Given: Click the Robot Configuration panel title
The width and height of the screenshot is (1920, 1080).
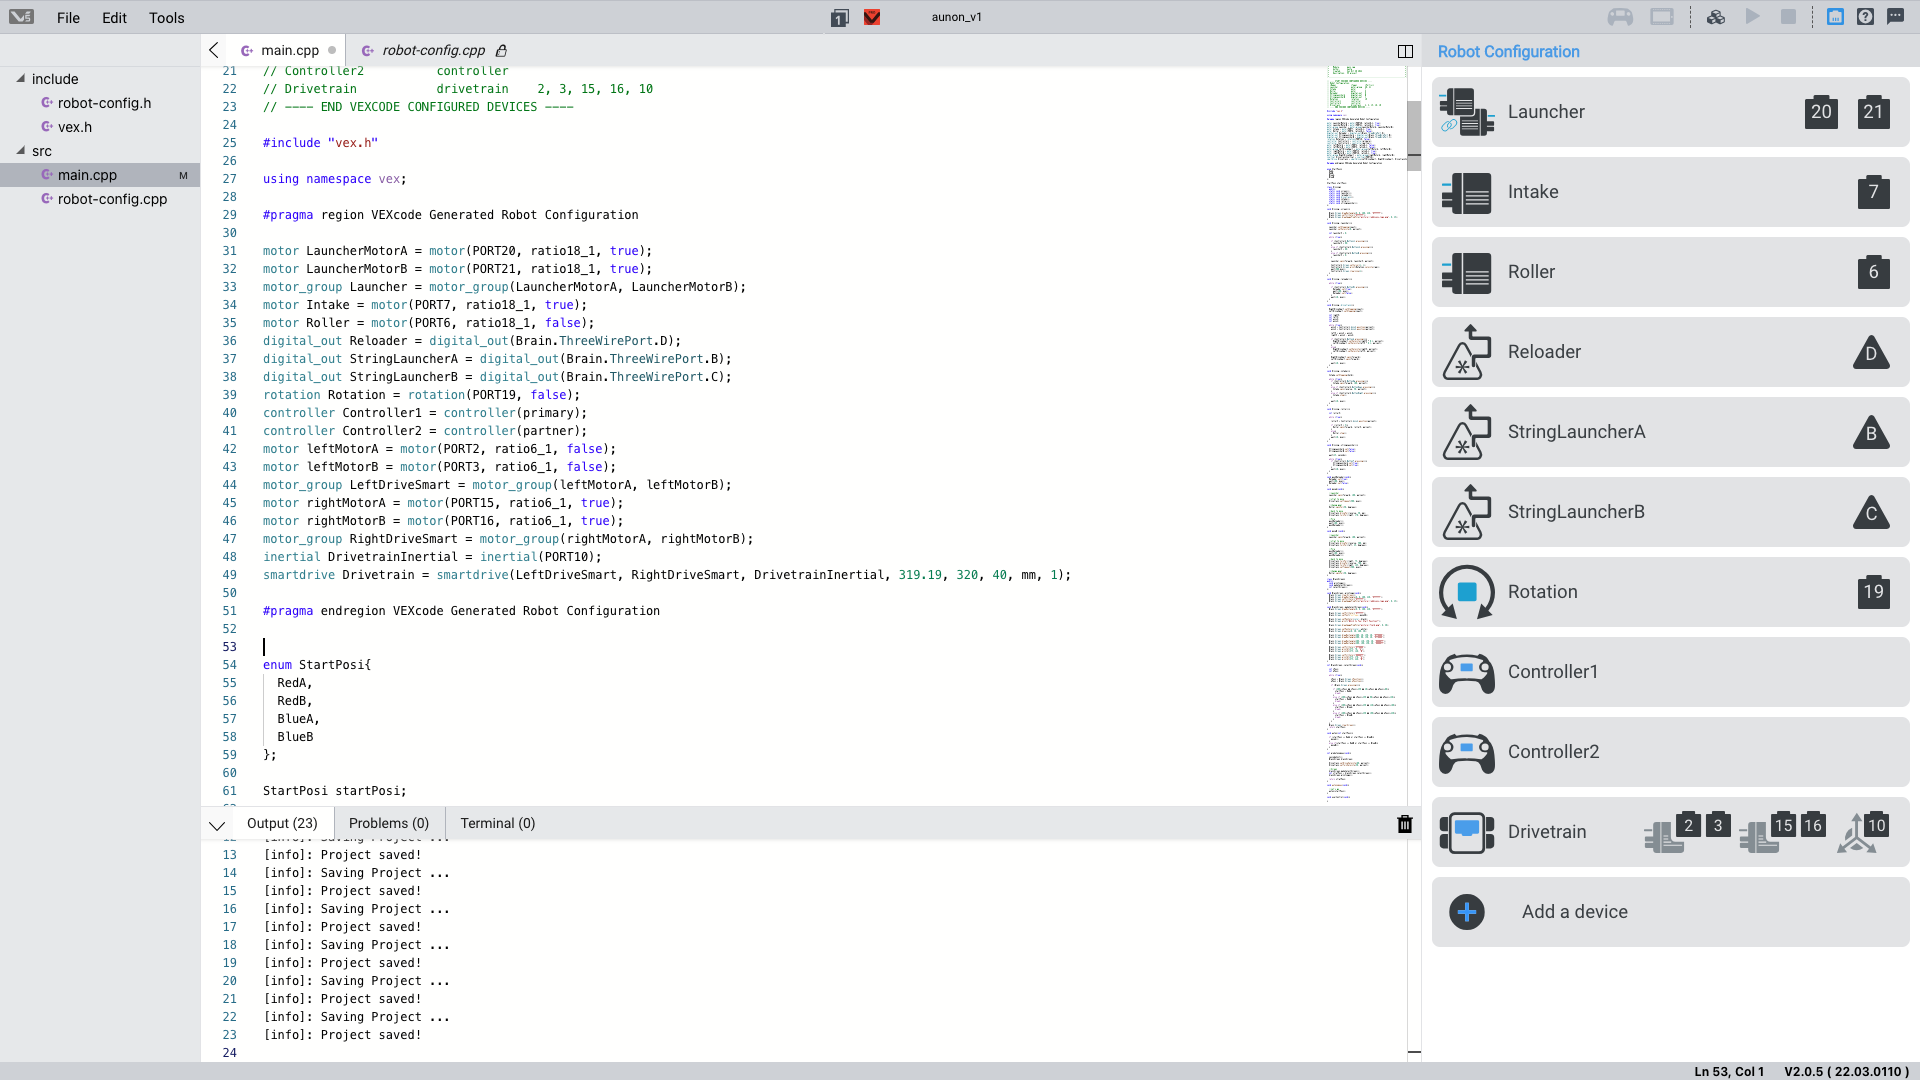Looking at the screenshot, I should [x=1508, y=52].
